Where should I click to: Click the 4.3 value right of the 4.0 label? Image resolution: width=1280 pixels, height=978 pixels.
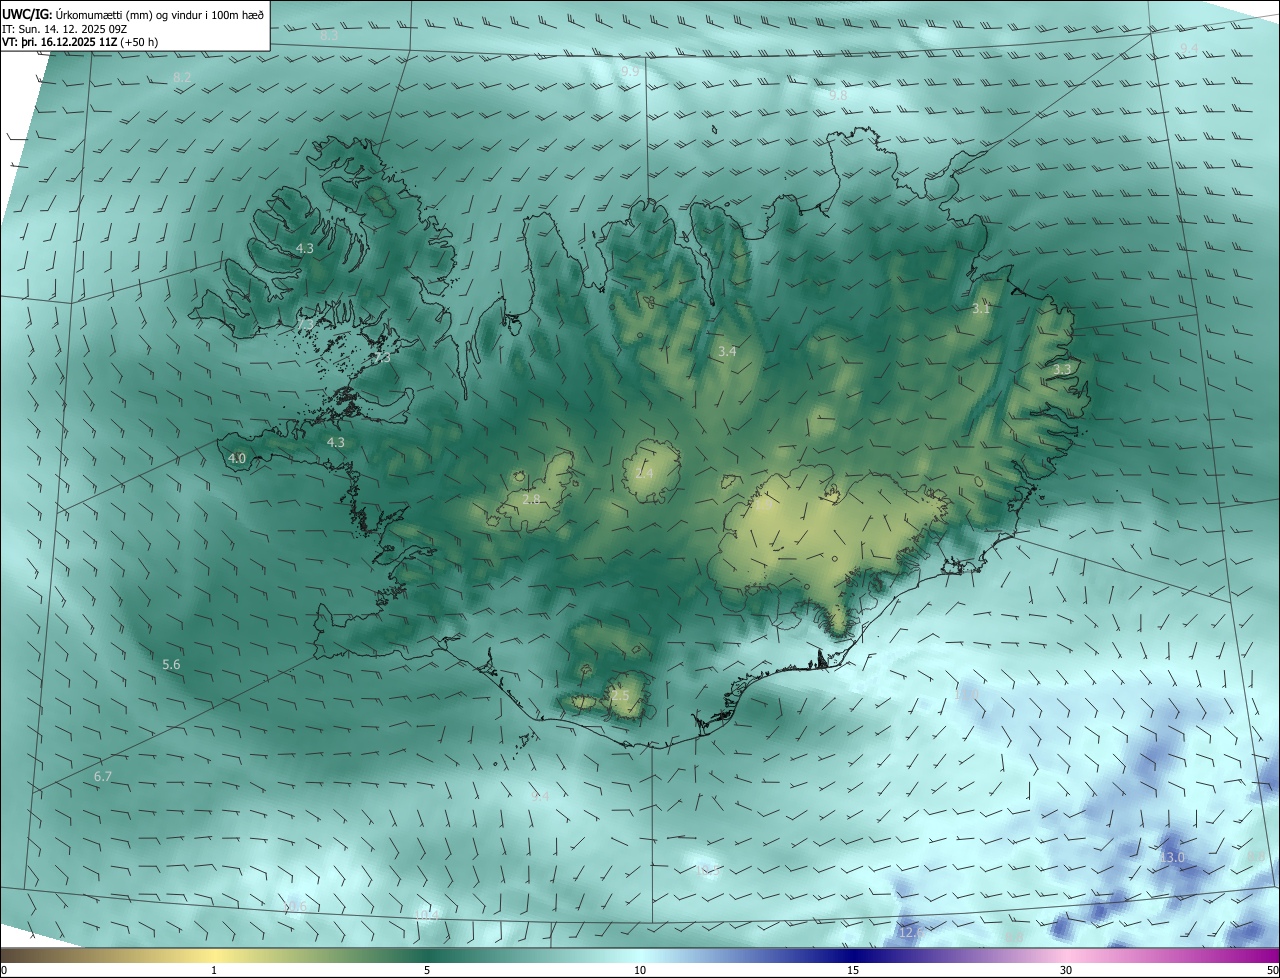point(336,442)
